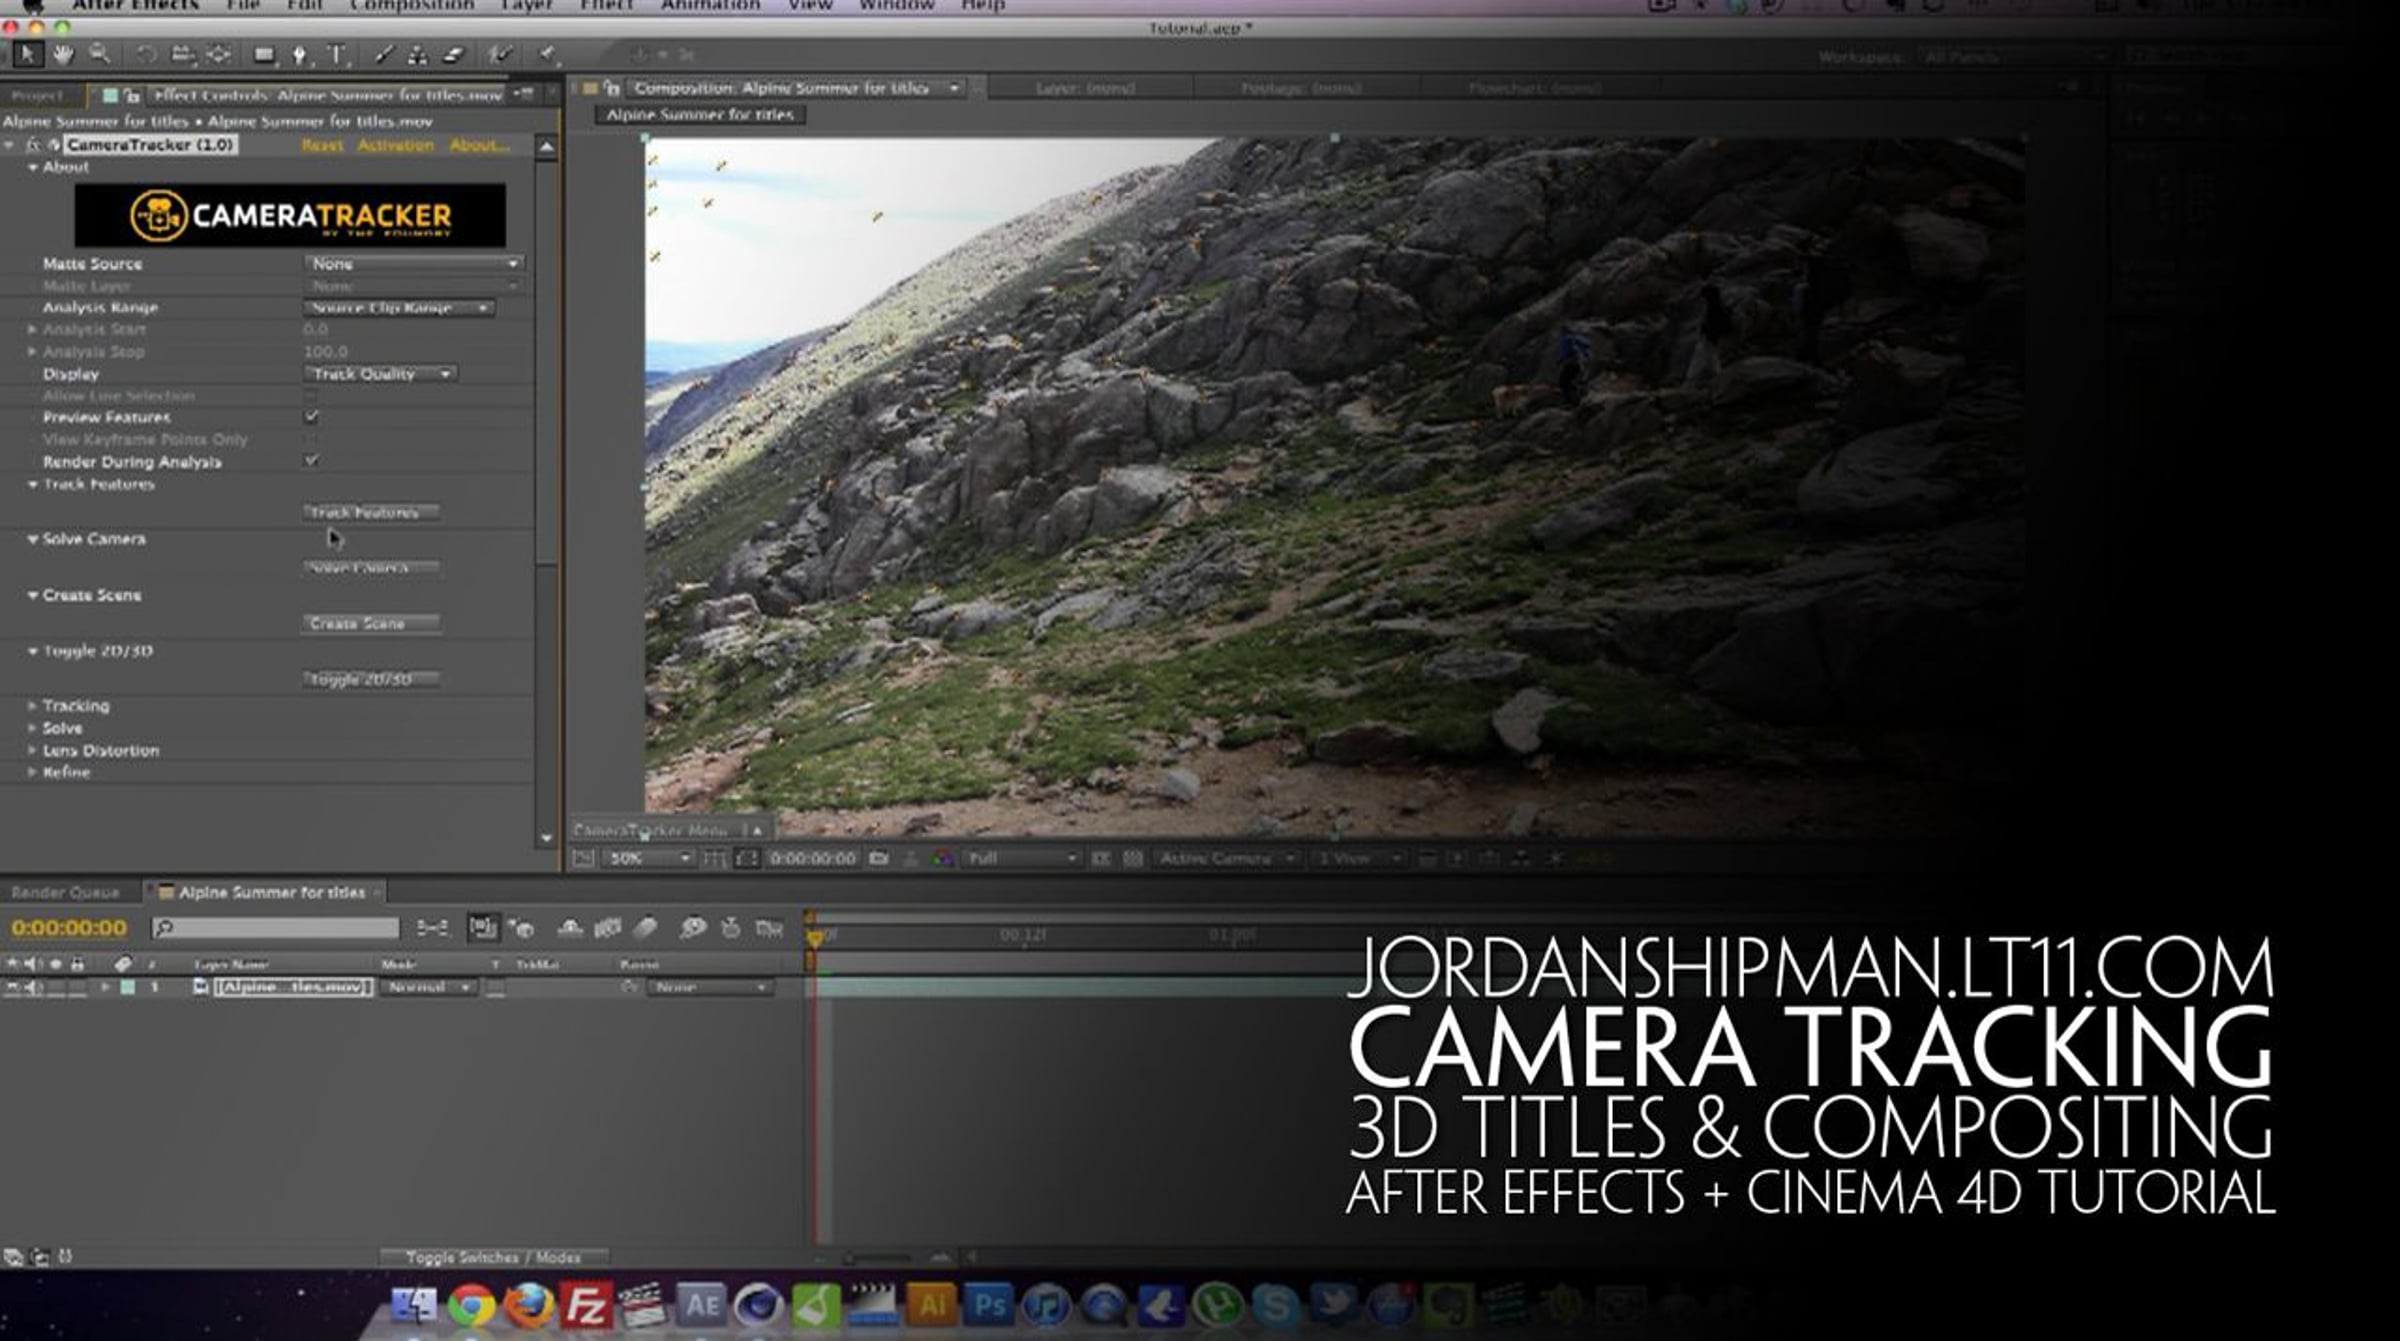Collapse the Solve Camera section
Viewport: 2400px width, 1341px height.
pos(33,539)
